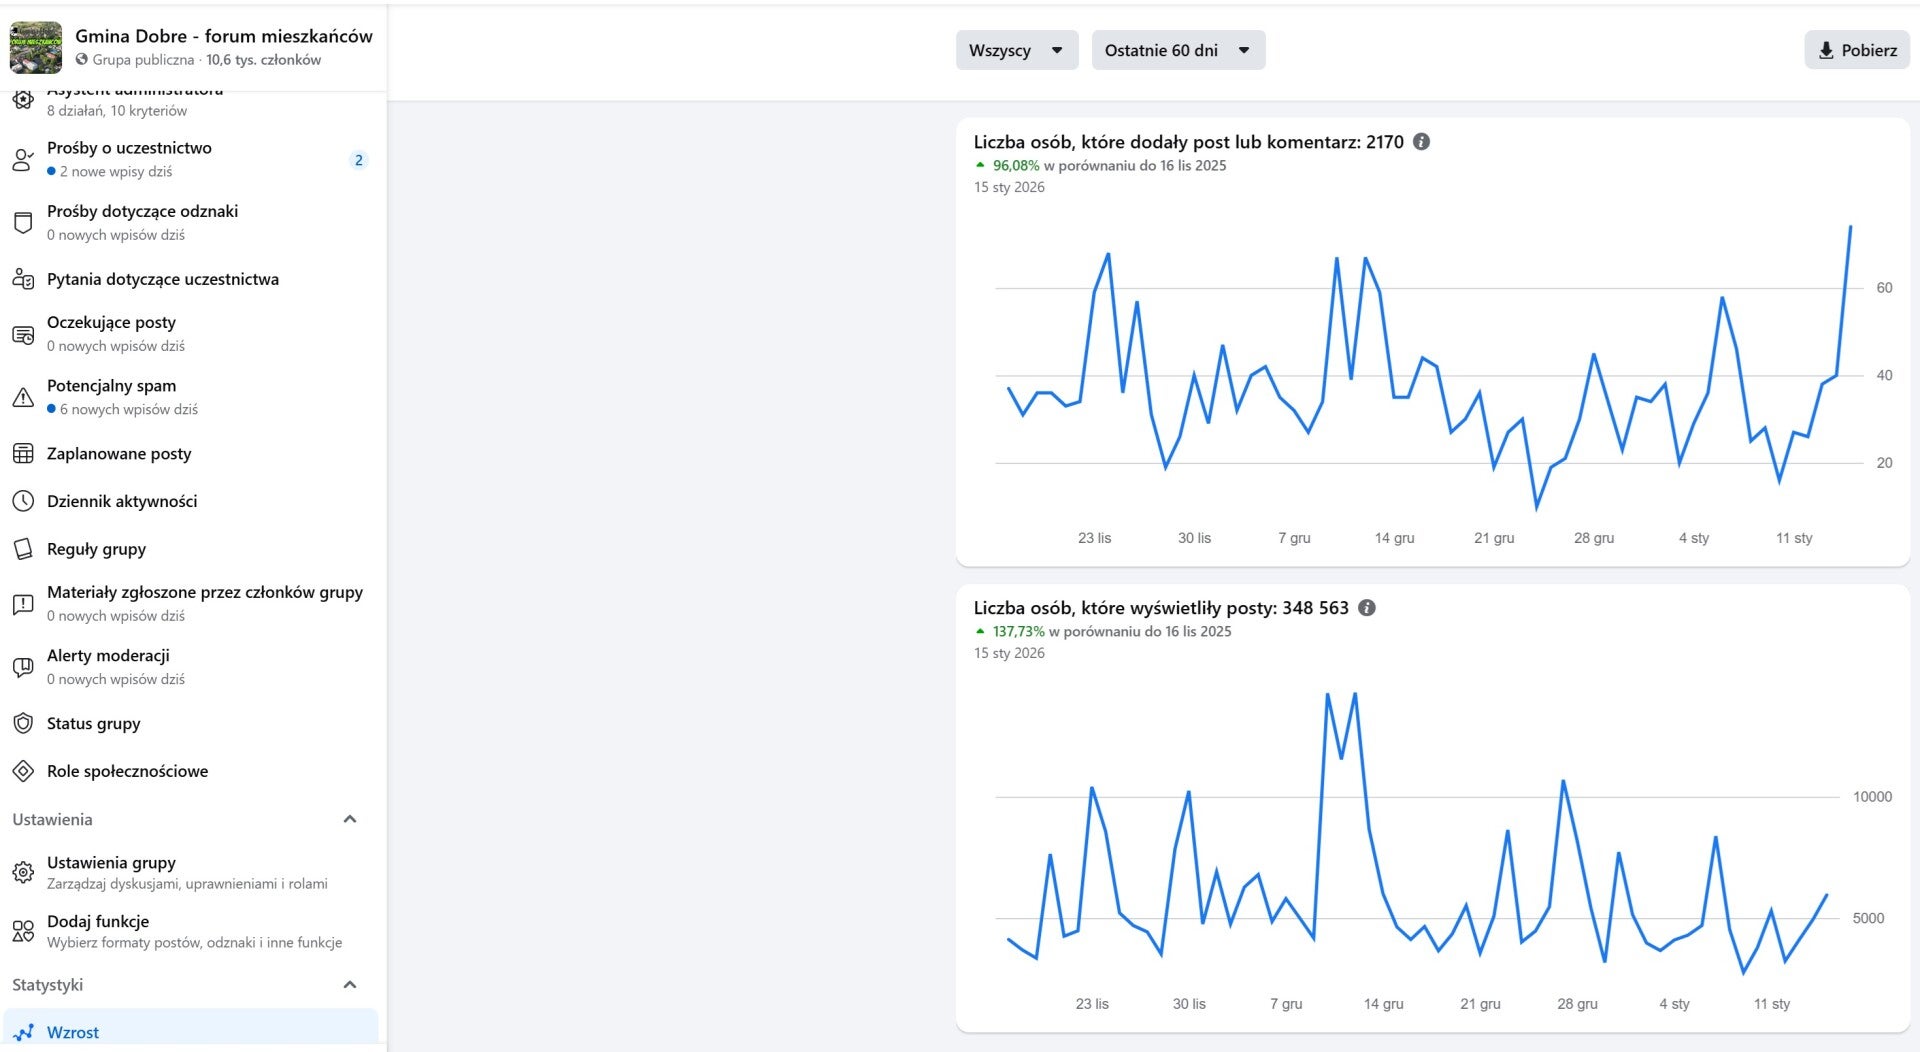Screen dimensions: 1920x1052
Task: Click the Prośby dotyczące odznaki badge icon
Action: click(x=23, y=223)
